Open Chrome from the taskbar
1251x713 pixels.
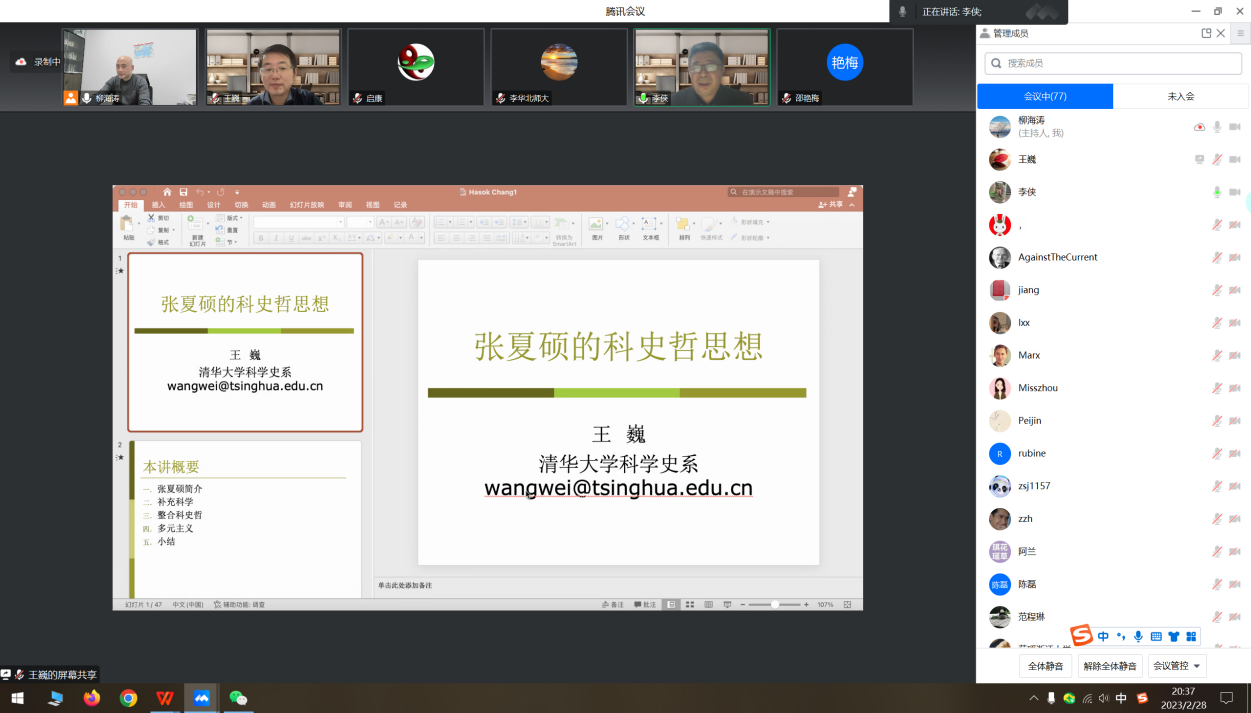(128, 698)
